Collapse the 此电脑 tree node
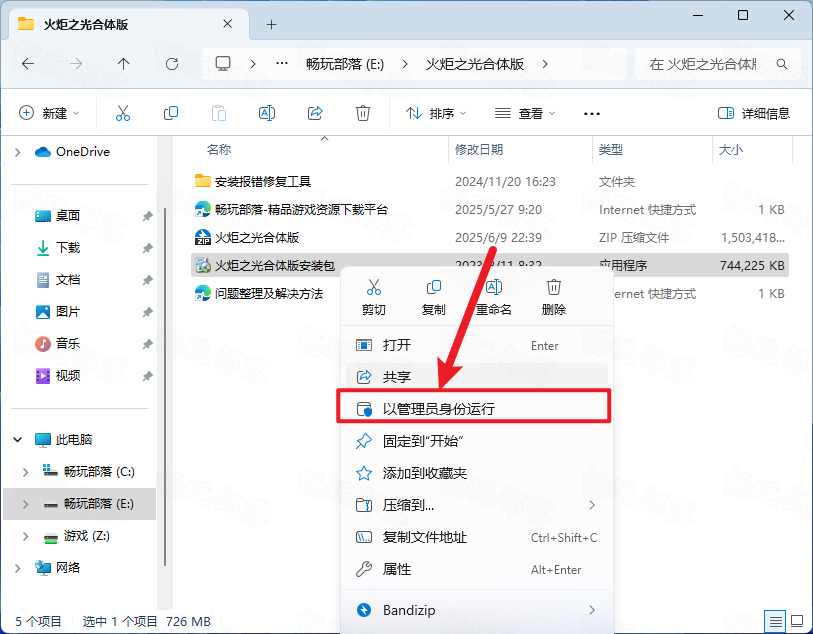 point(18,440)
